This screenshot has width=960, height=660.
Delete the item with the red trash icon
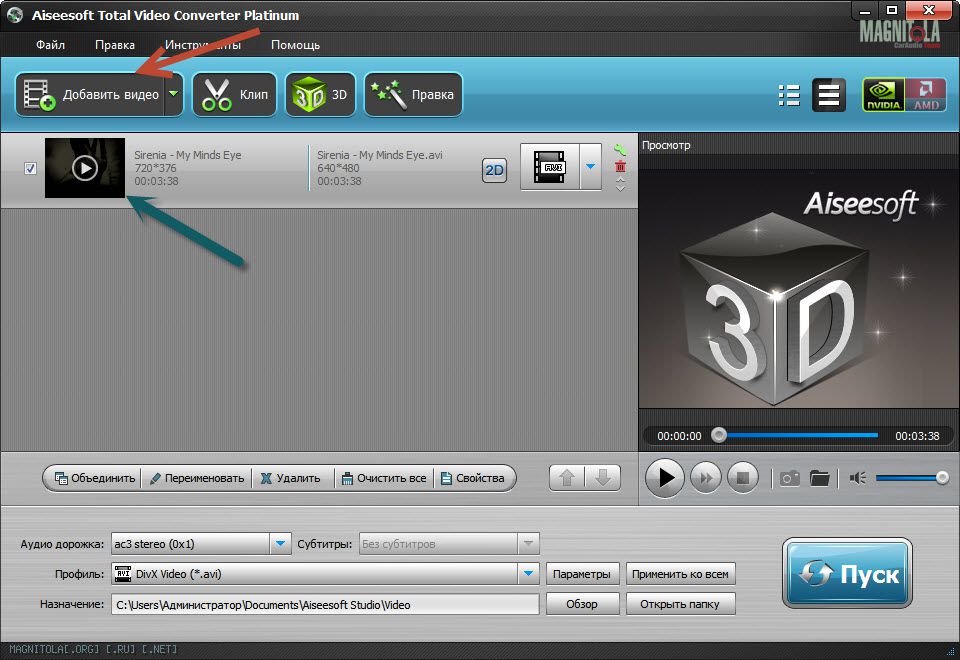coord(620,167)
